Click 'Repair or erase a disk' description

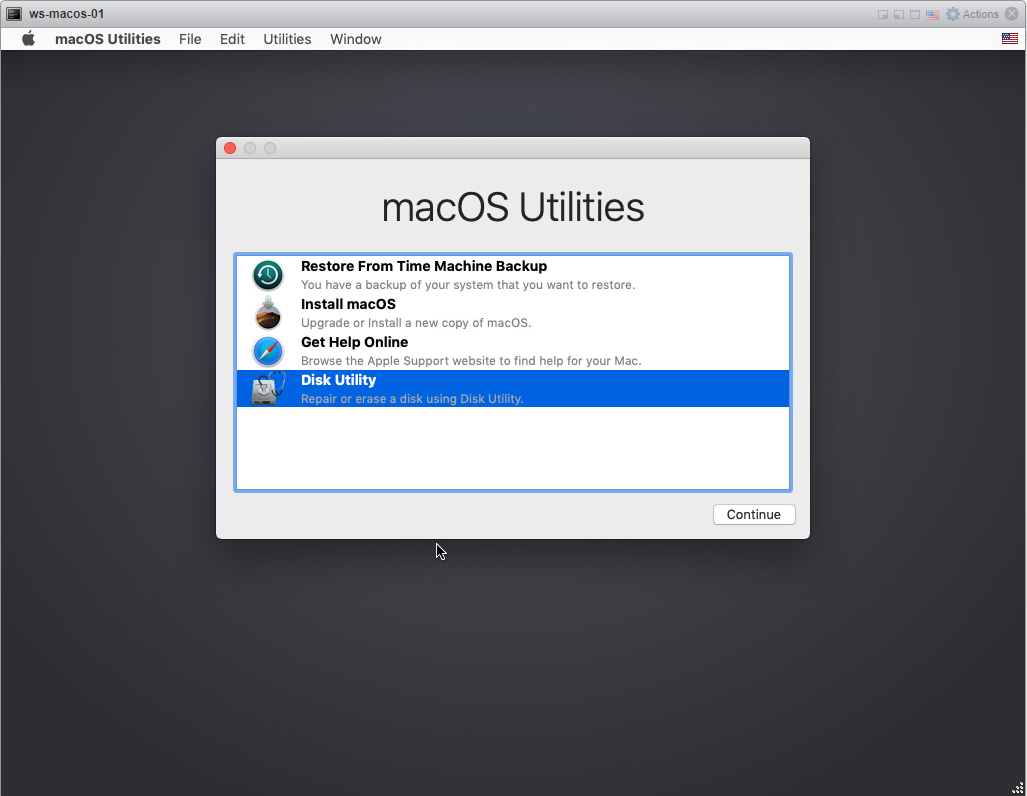[x=412, y=399]
